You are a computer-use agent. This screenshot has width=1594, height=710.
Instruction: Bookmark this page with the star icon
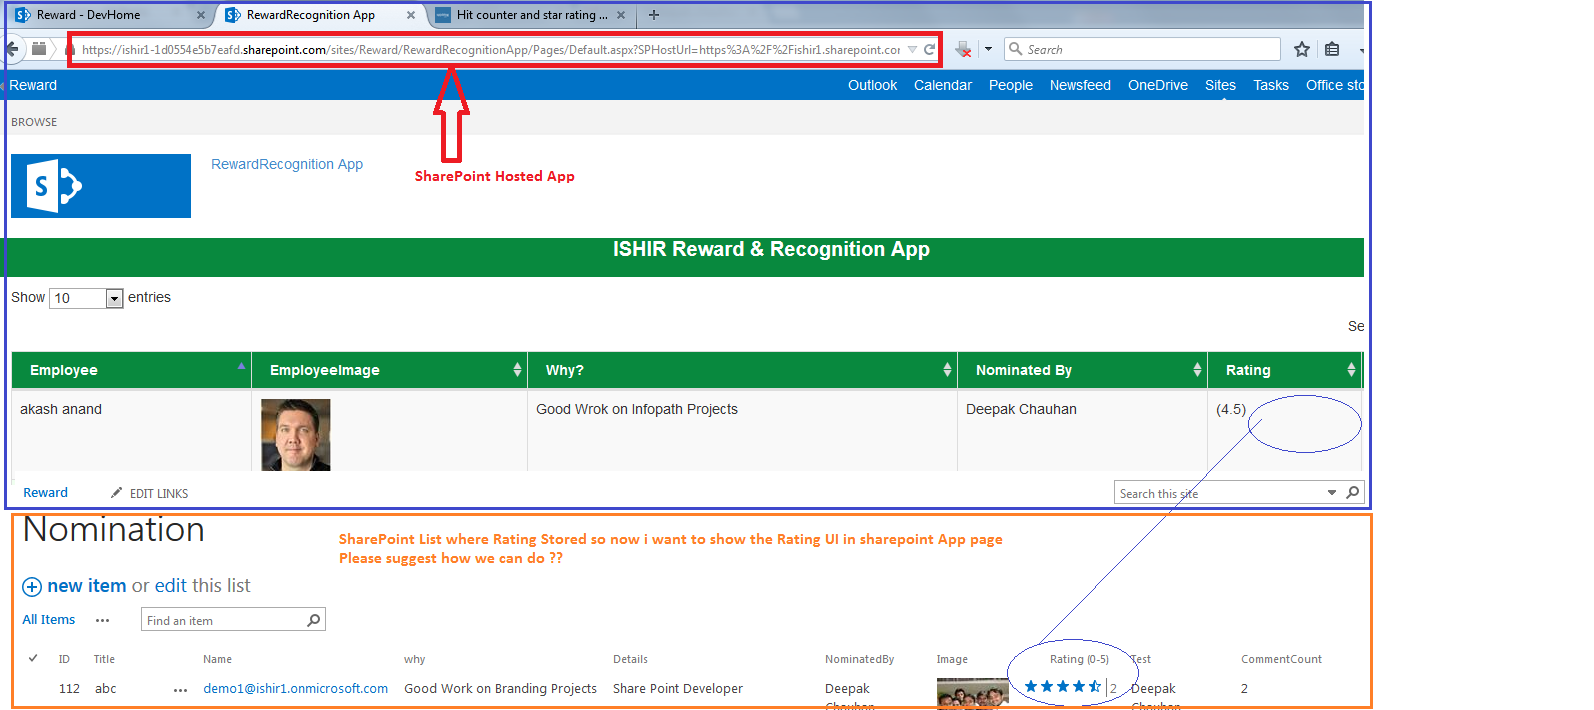tap(1302, 49)
